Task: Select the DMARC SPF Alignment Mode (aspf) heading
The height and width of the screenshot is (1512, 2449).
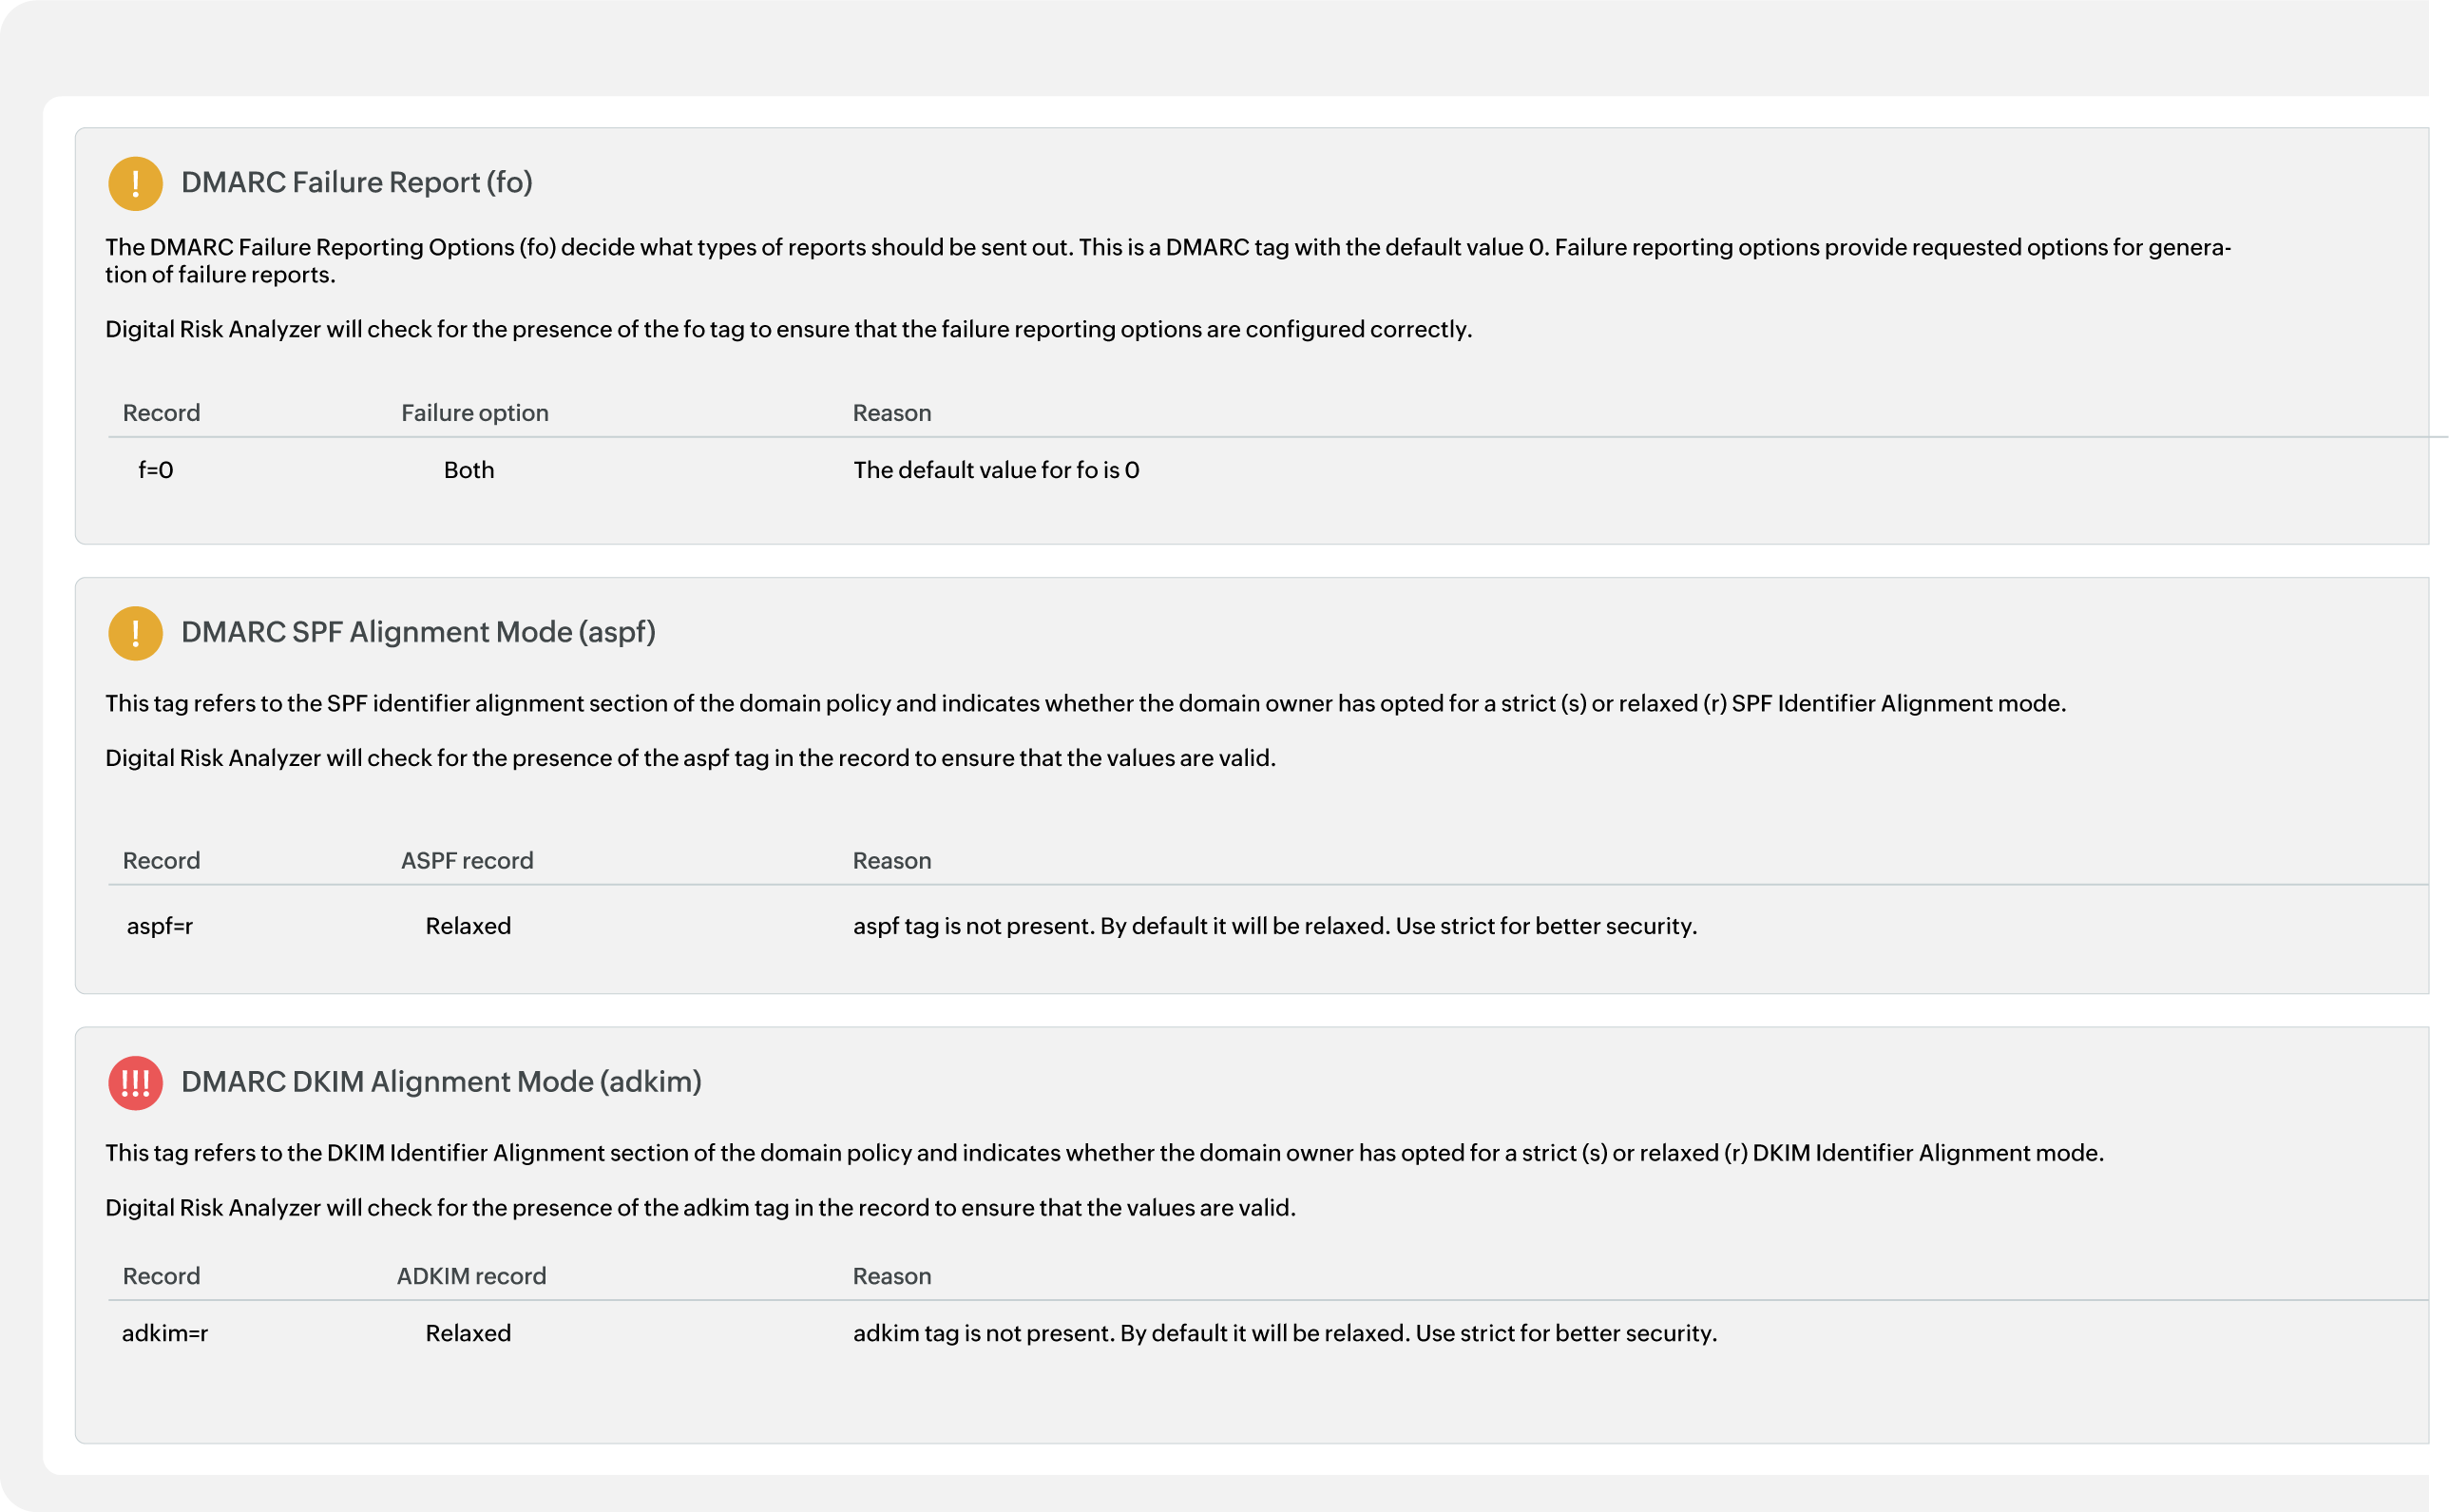Action: coord(418,633)
